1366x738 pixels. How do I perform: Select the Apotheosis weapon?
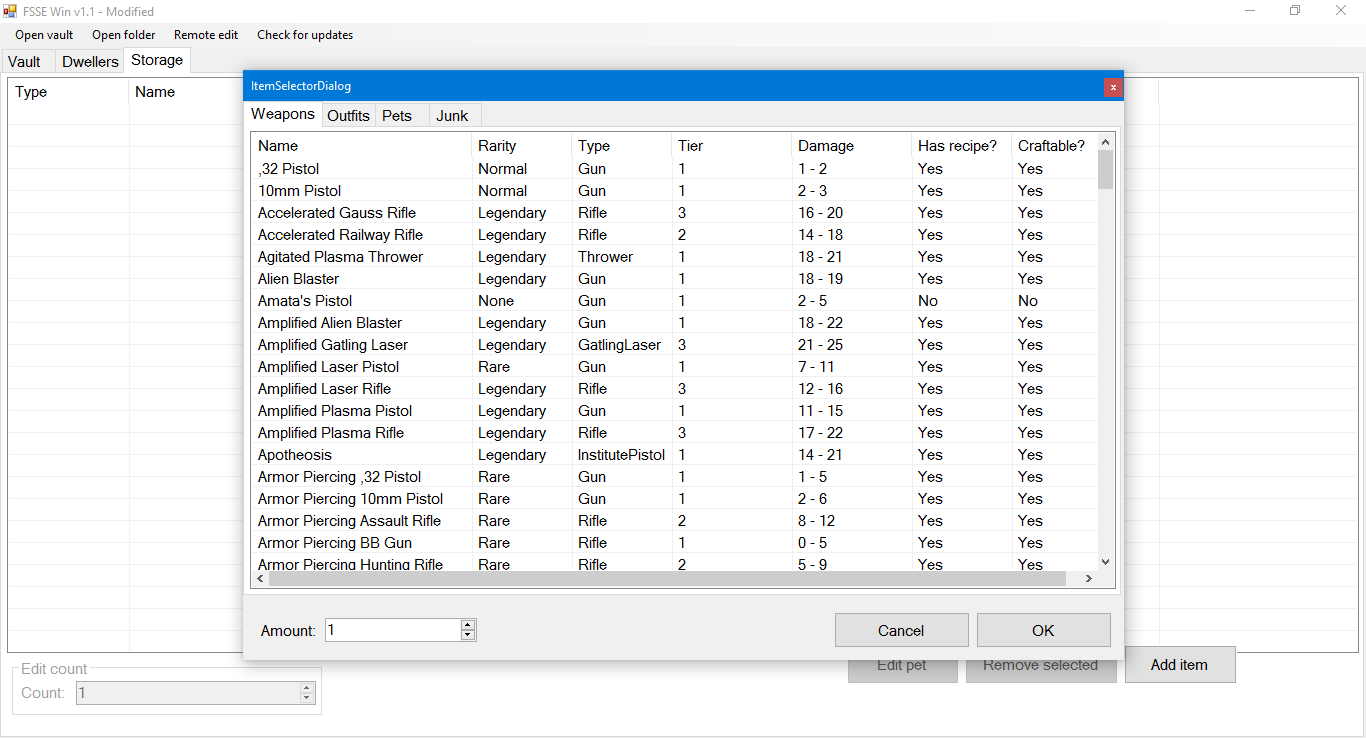pyautogui.click(x=674, y=455)
